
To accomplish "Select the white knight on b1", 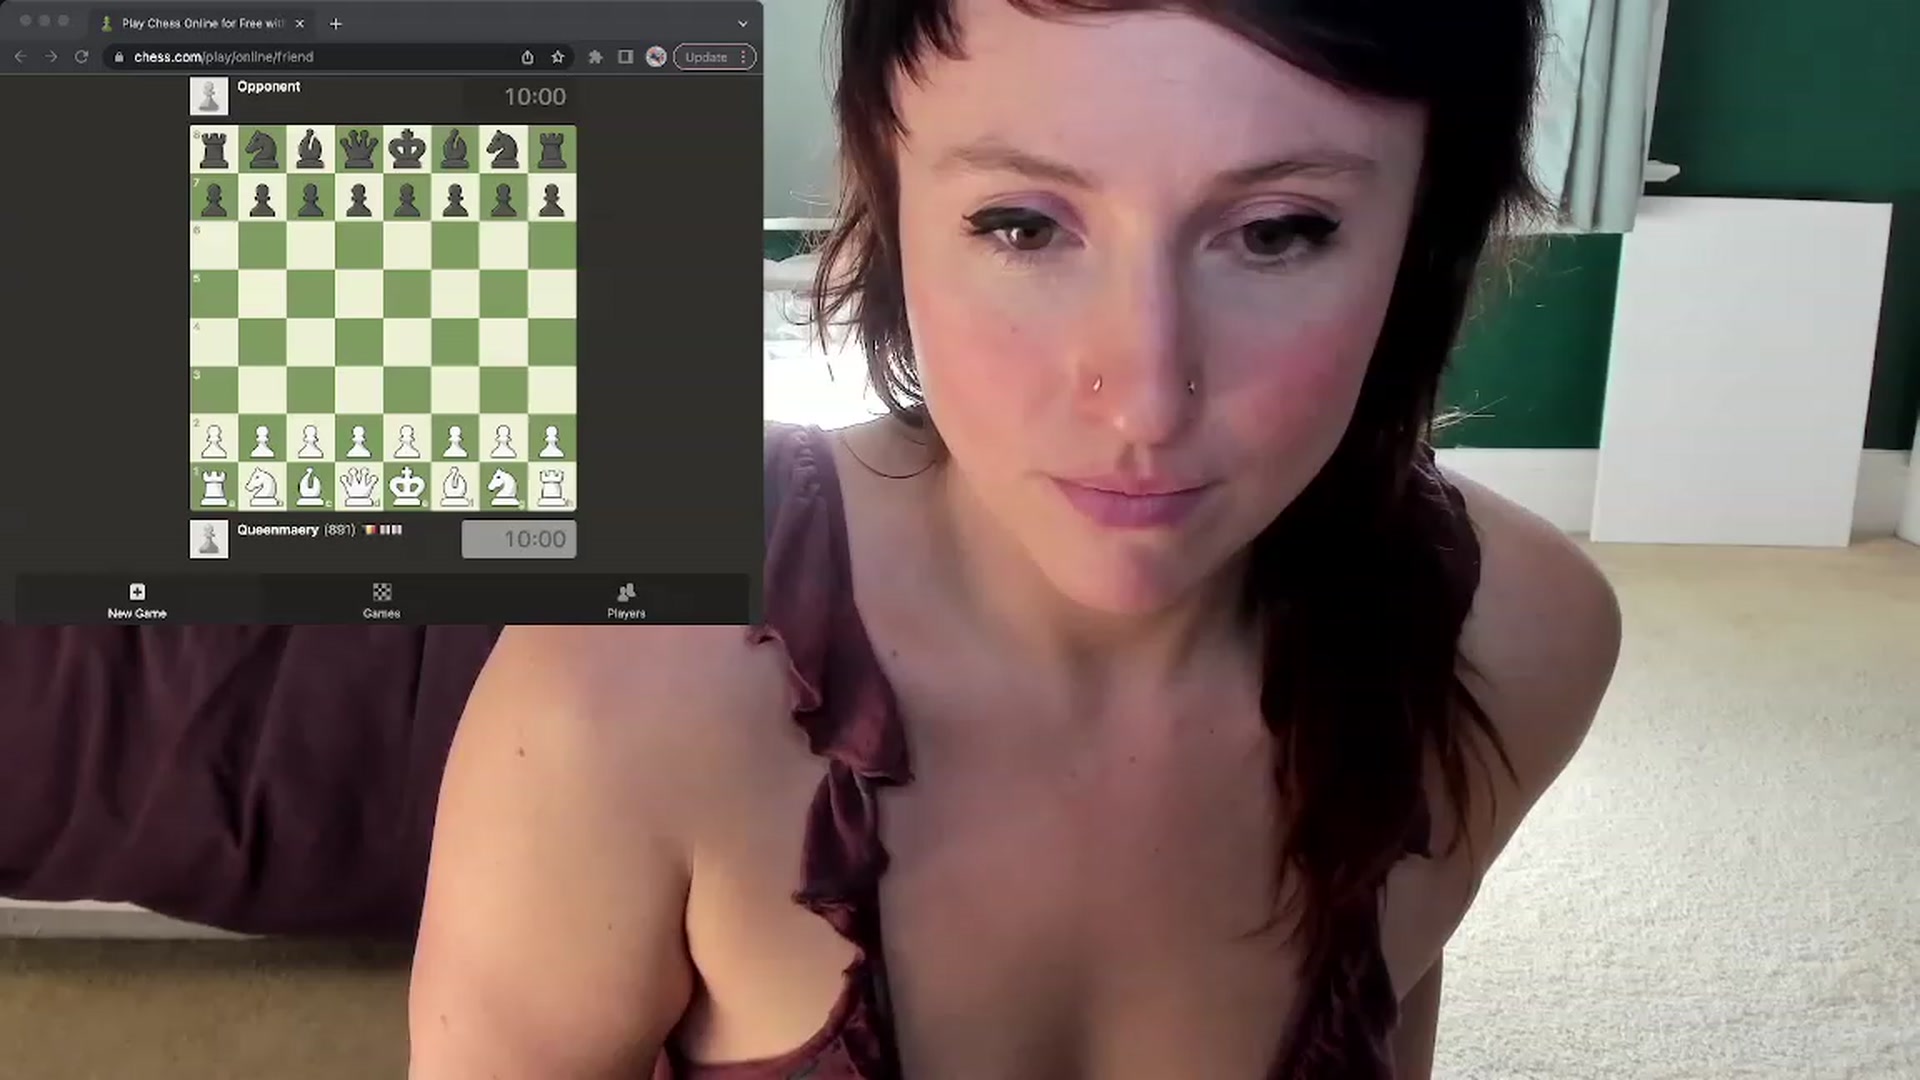I will 262,487.
